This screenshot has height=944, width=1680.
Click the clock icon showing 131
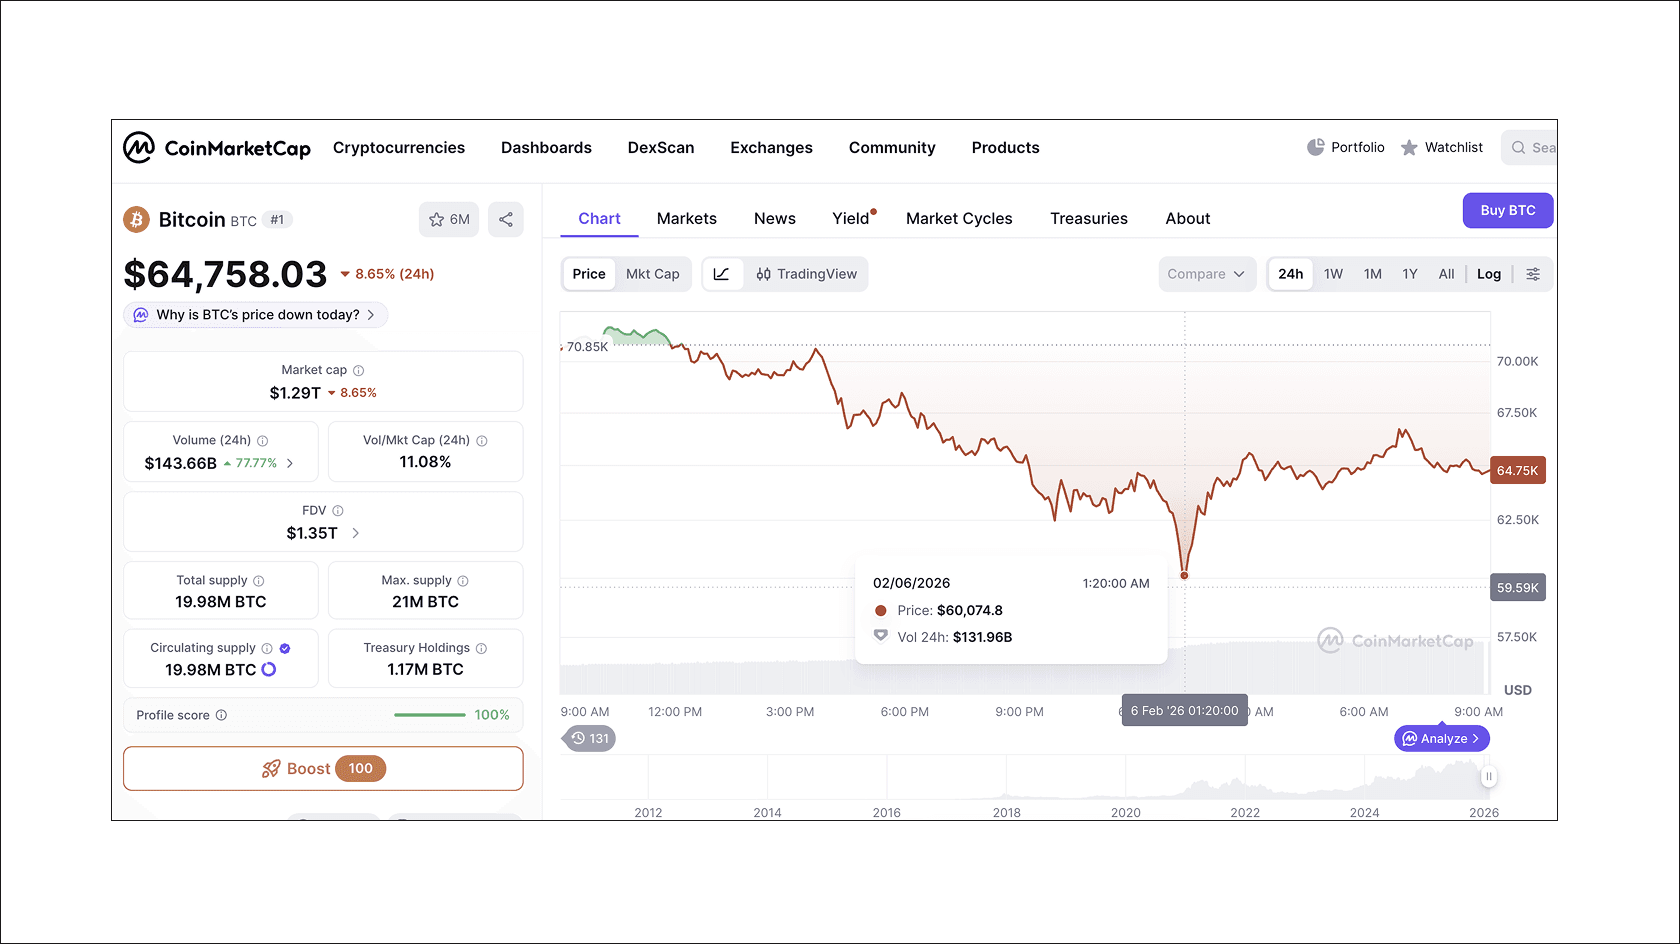tap(588, 738)
